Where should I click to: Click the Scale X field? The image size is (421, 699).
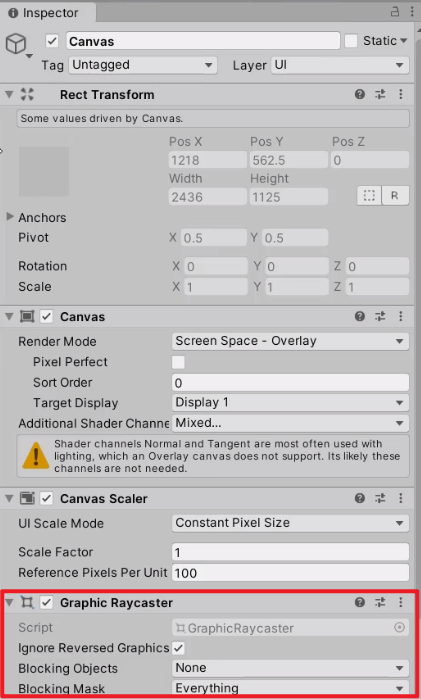coord(214,287)
